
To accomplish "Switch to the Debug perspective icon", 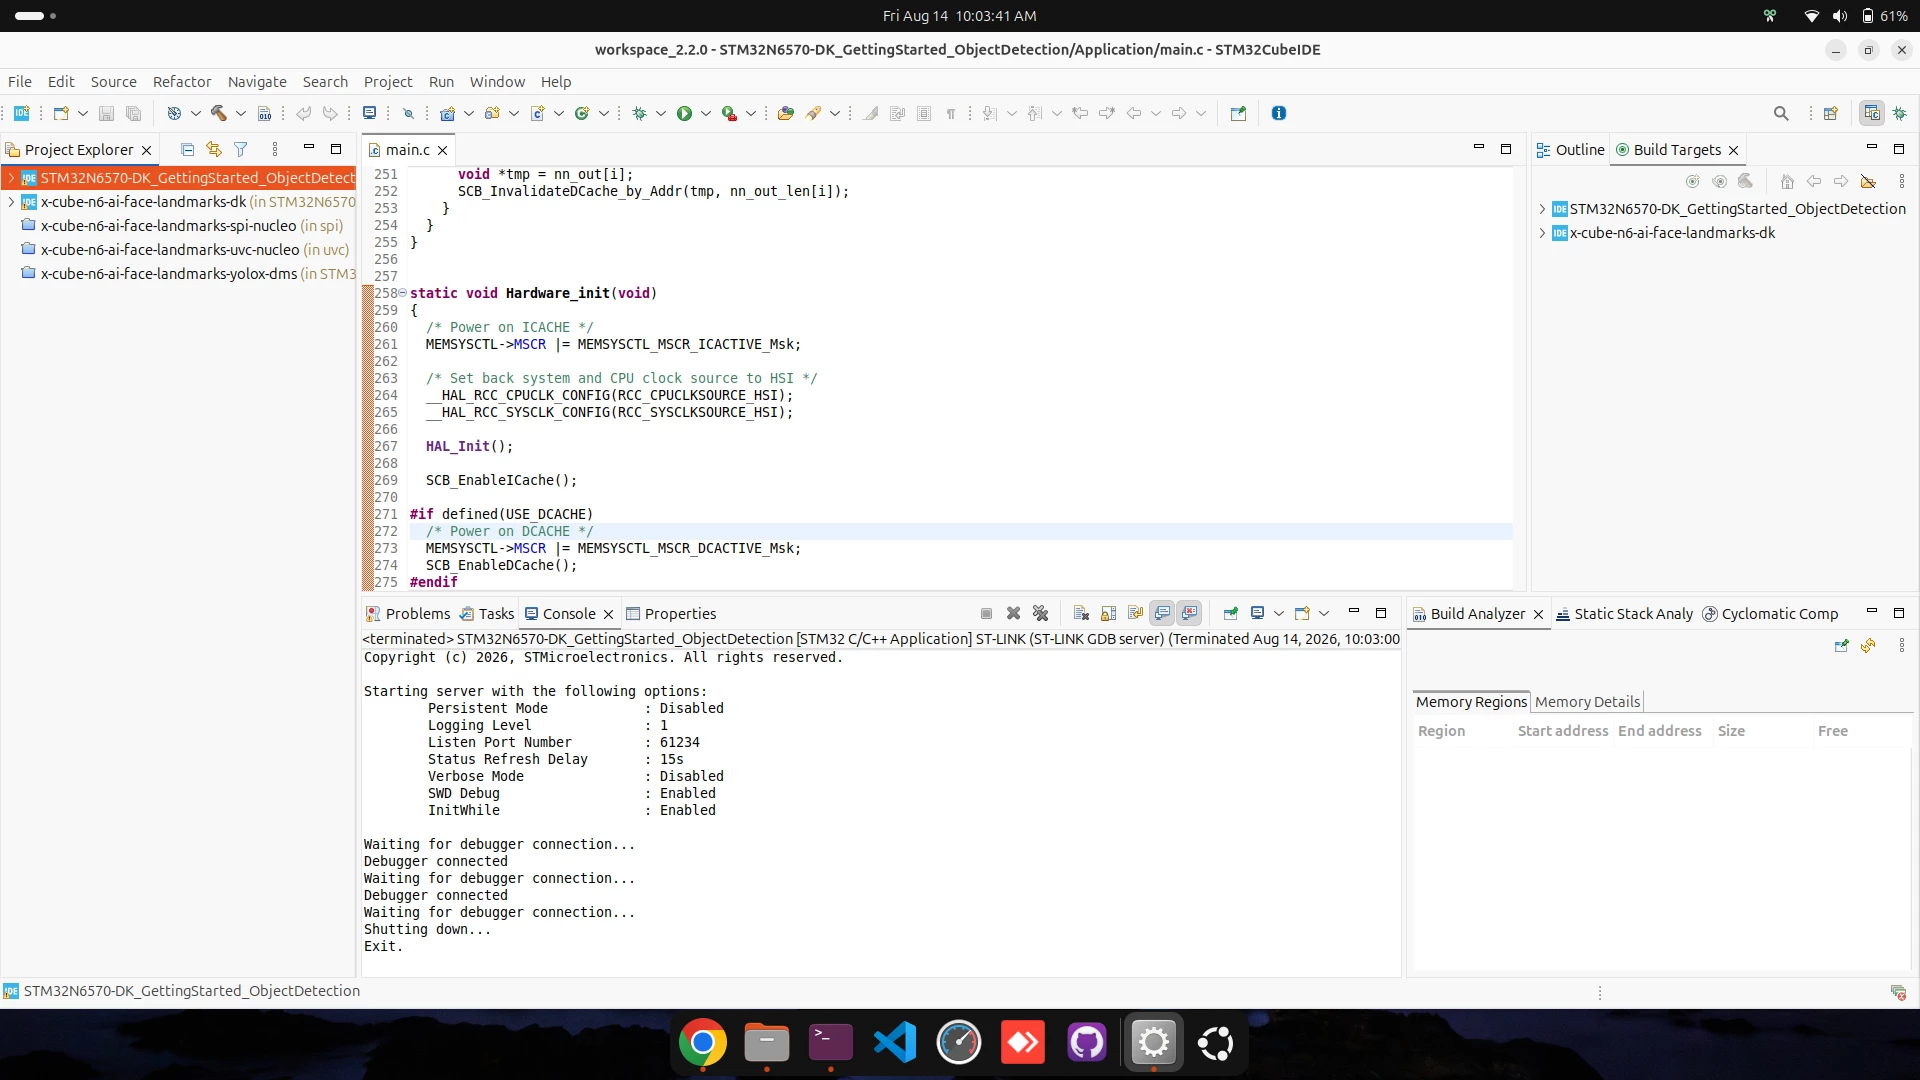I will [1899, 113].
